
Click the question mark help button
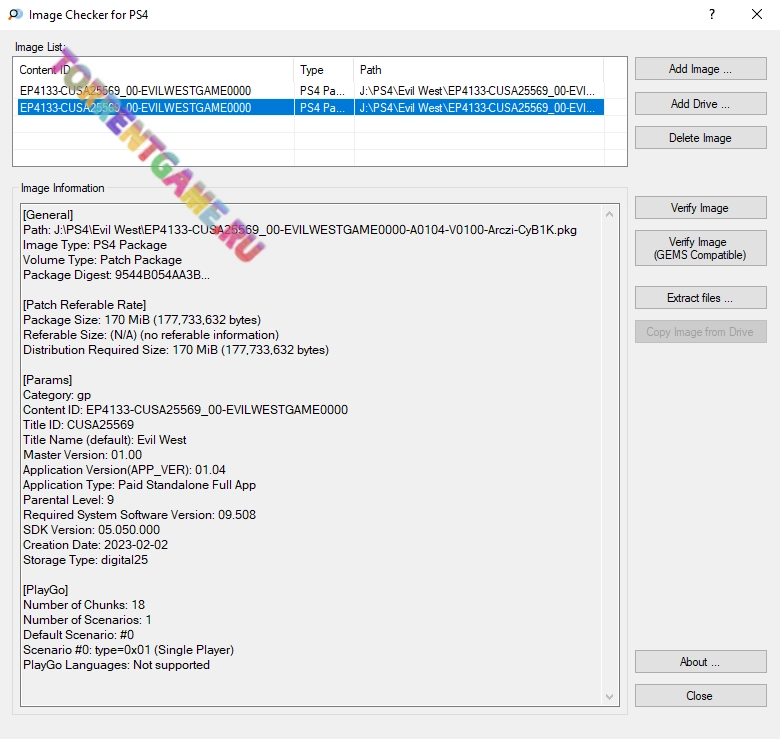click(712, 15)
